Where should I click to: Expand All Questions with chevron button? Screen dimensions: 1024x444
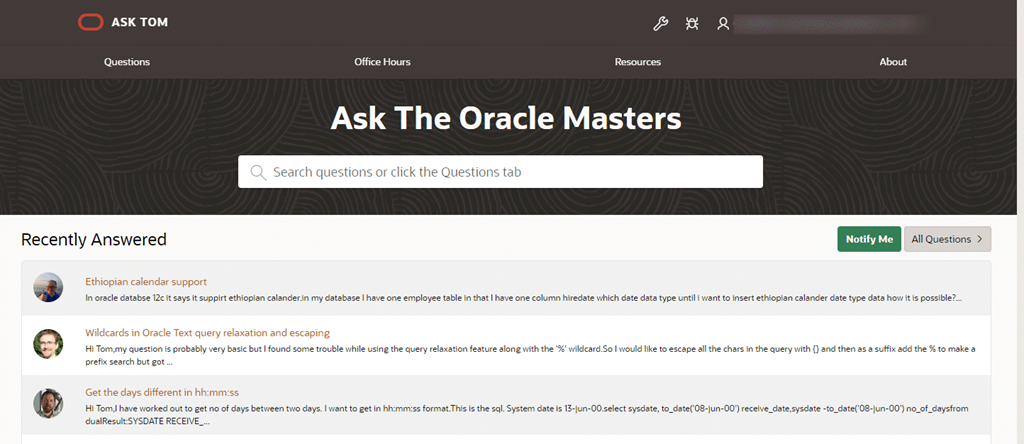[x=947, y=239]
